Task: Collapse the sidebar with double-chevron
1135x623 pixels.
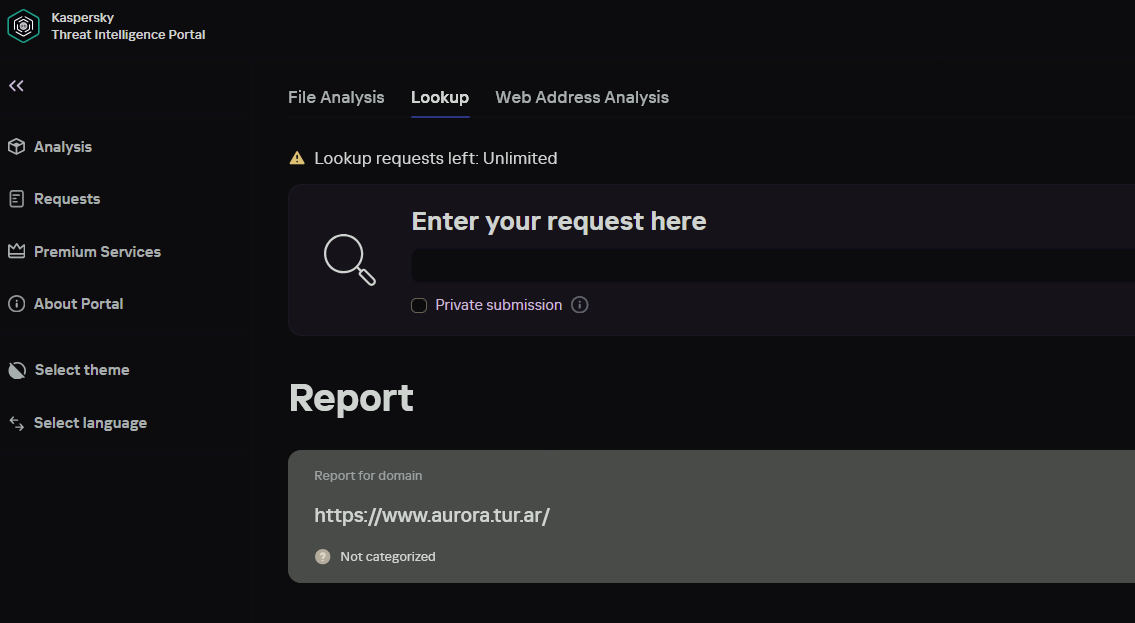Action: pos(16,86)
